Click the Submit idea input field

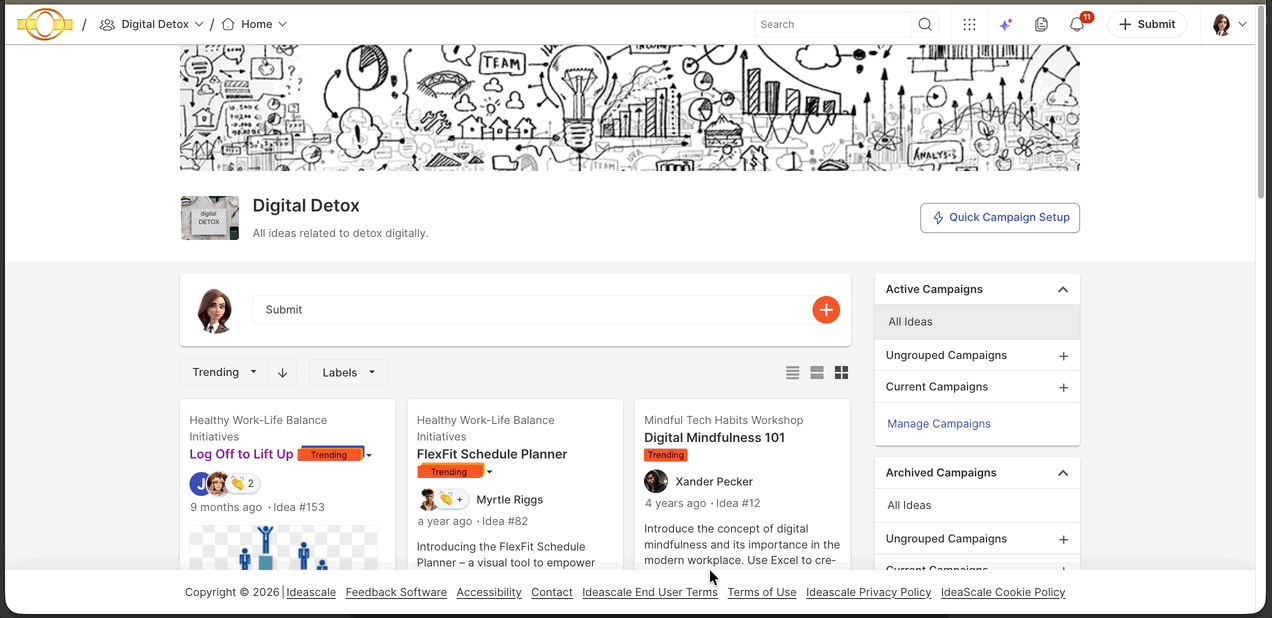530,310
